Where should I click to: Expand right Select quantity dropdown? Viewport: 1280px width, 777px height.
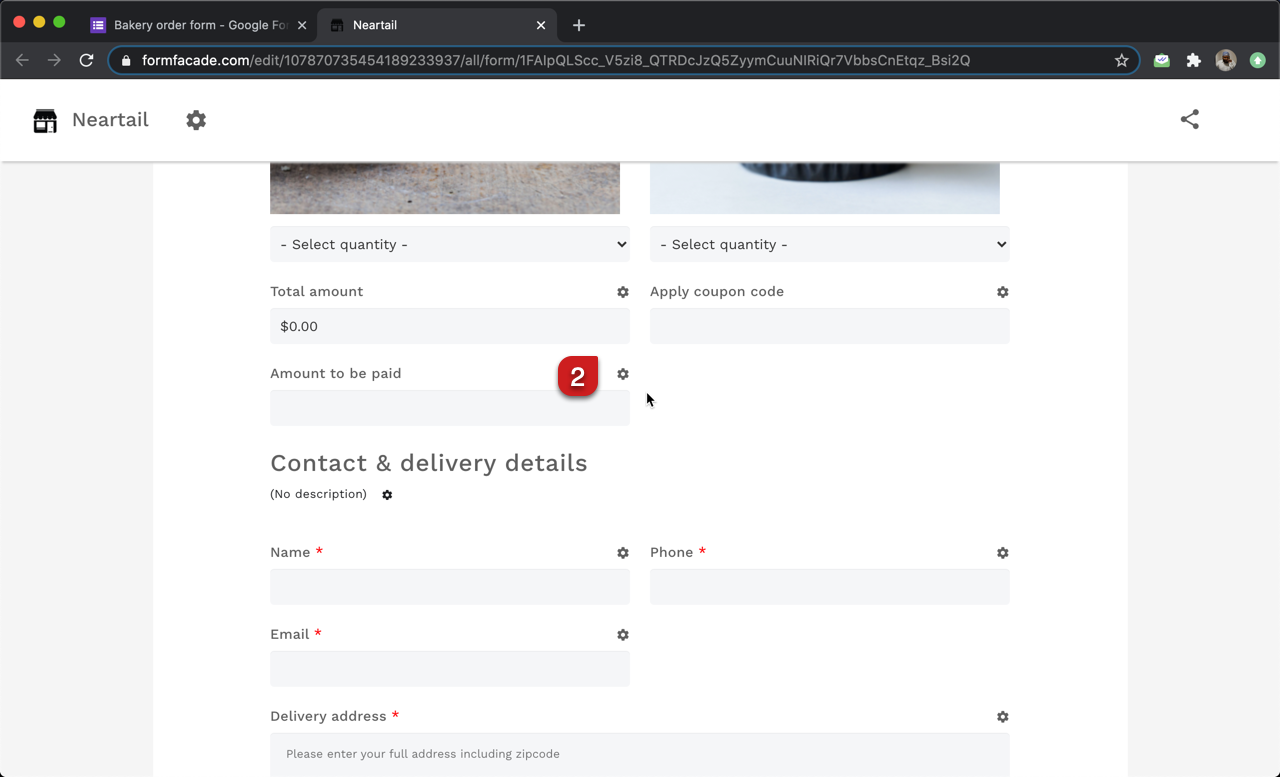click(x=830, y=245)
